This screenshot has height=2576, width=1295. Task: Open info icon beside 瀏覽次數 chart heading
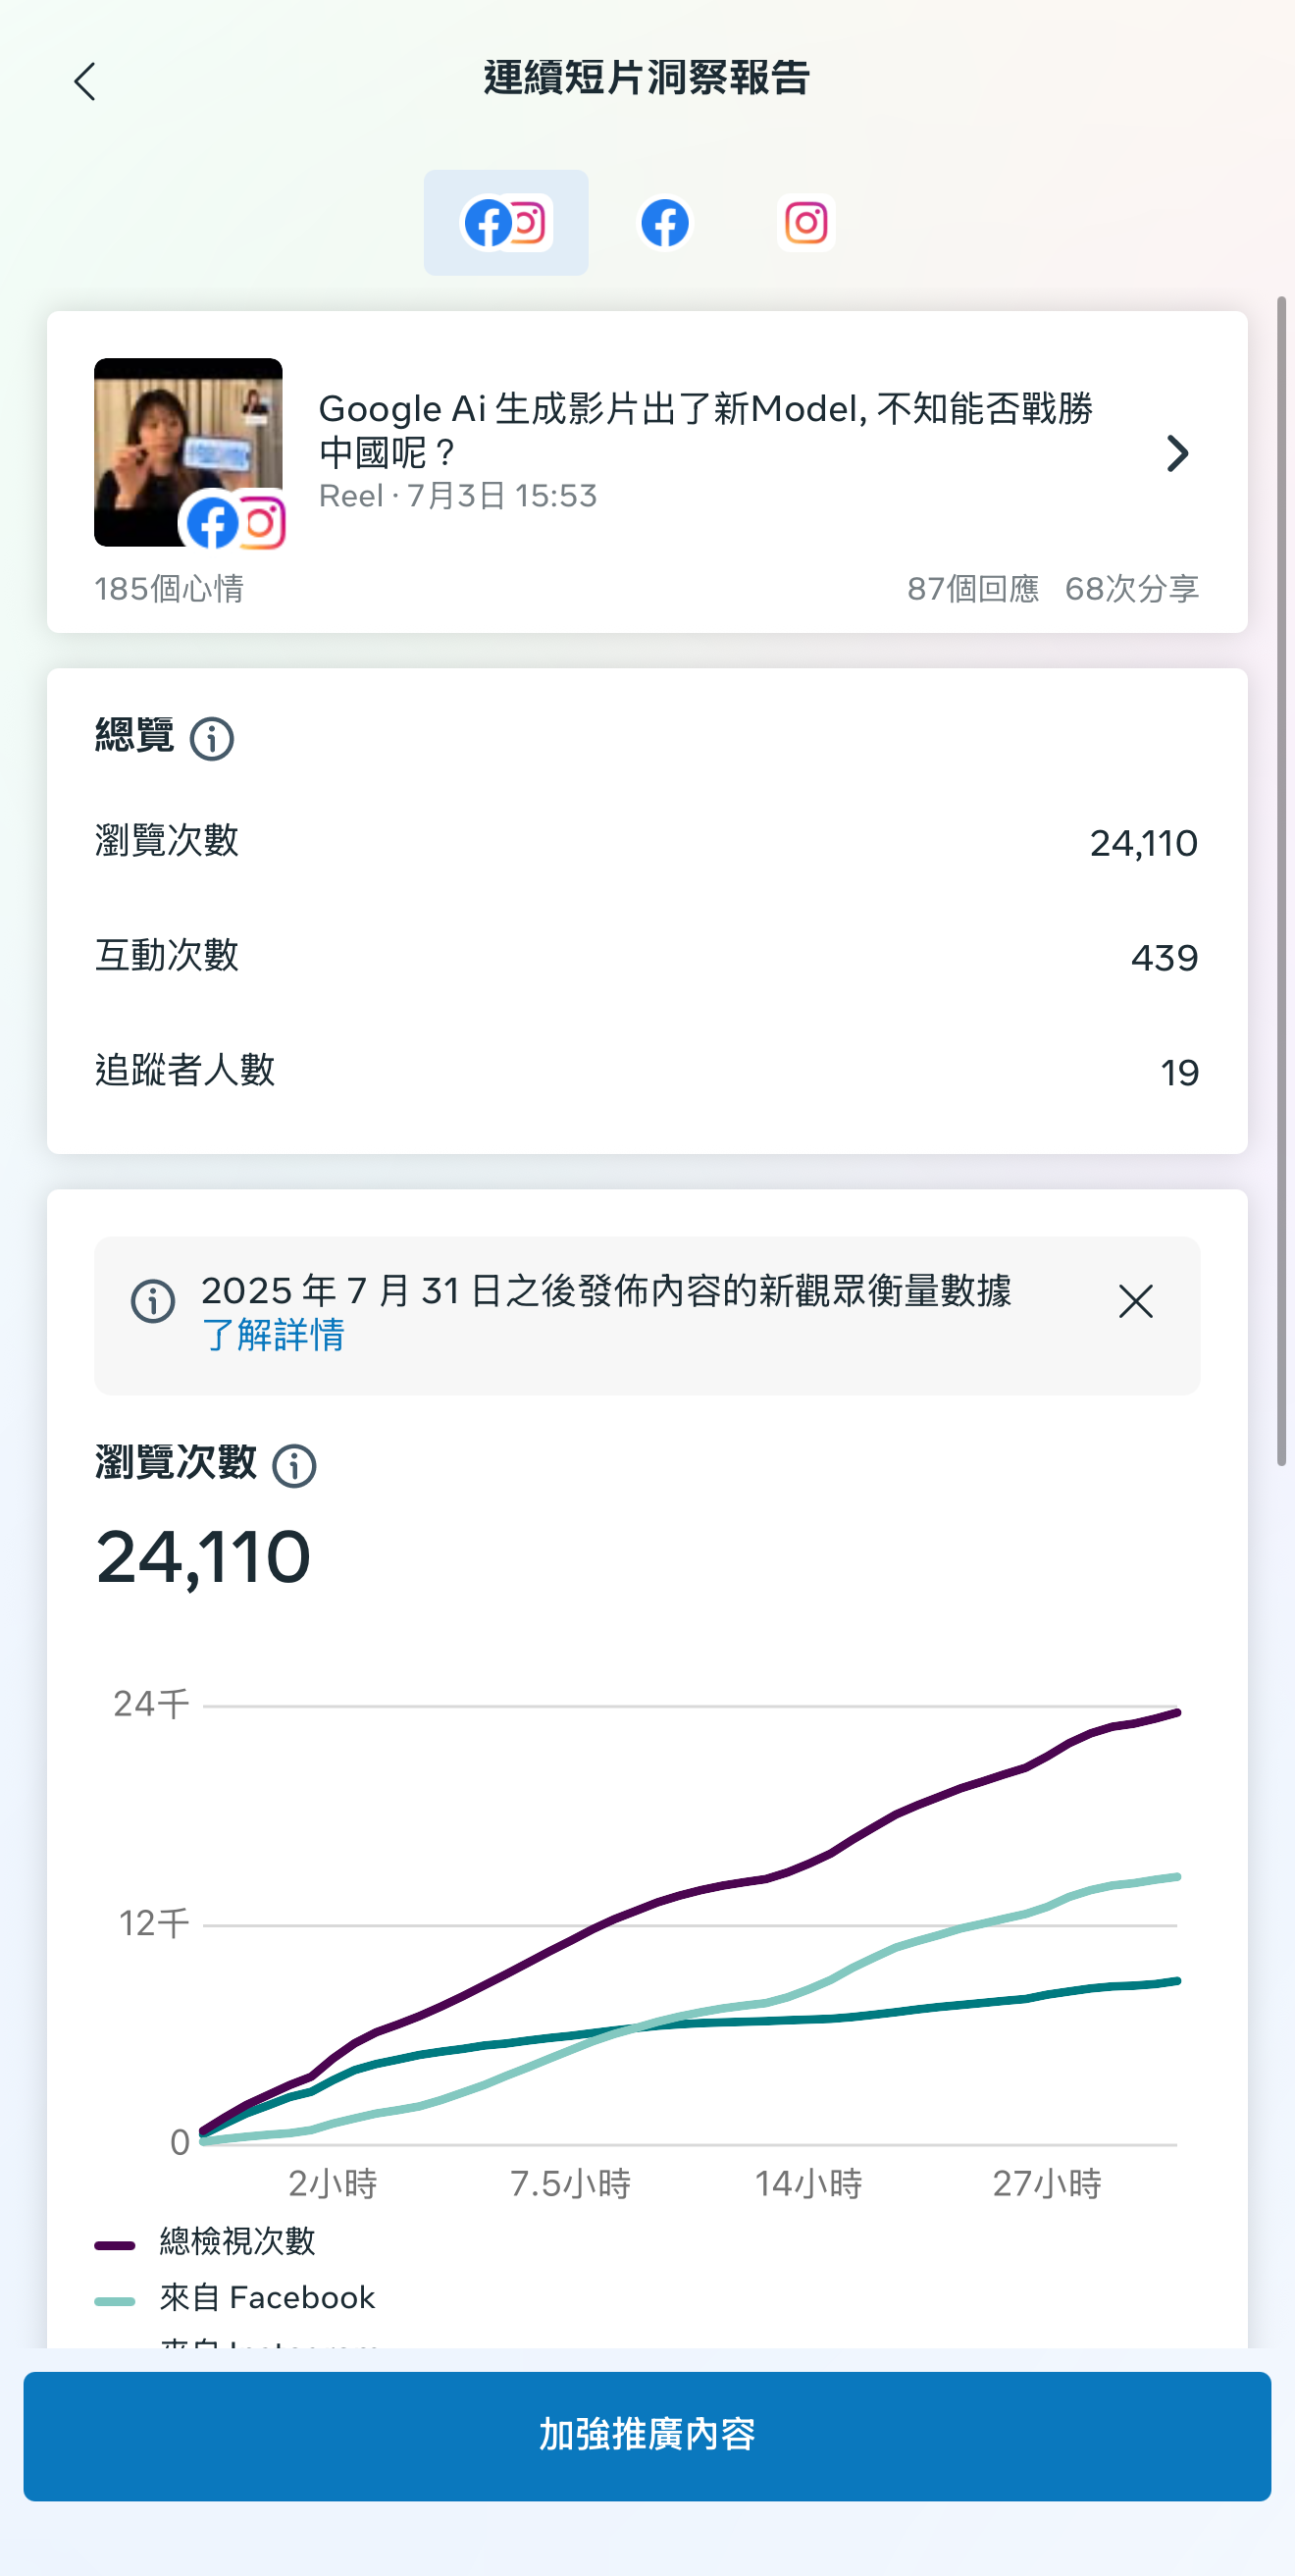(294, 1466)
